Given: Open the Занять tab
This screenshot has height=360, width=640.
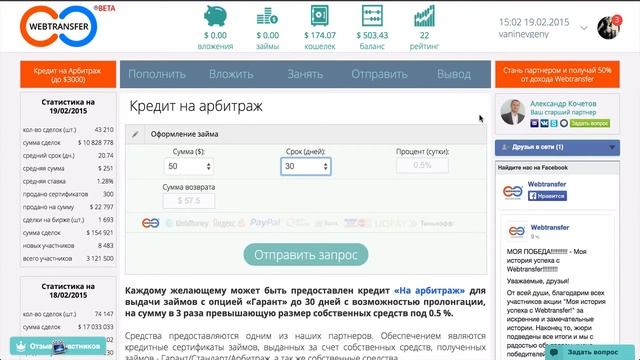Looking at the screenshot, I should (305, 74).
